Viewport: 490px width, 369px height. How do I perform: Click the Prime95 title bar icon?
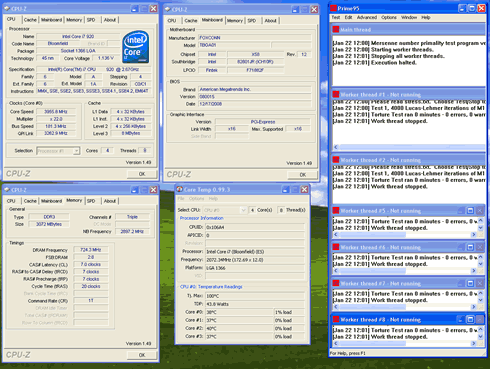point(333,8)
